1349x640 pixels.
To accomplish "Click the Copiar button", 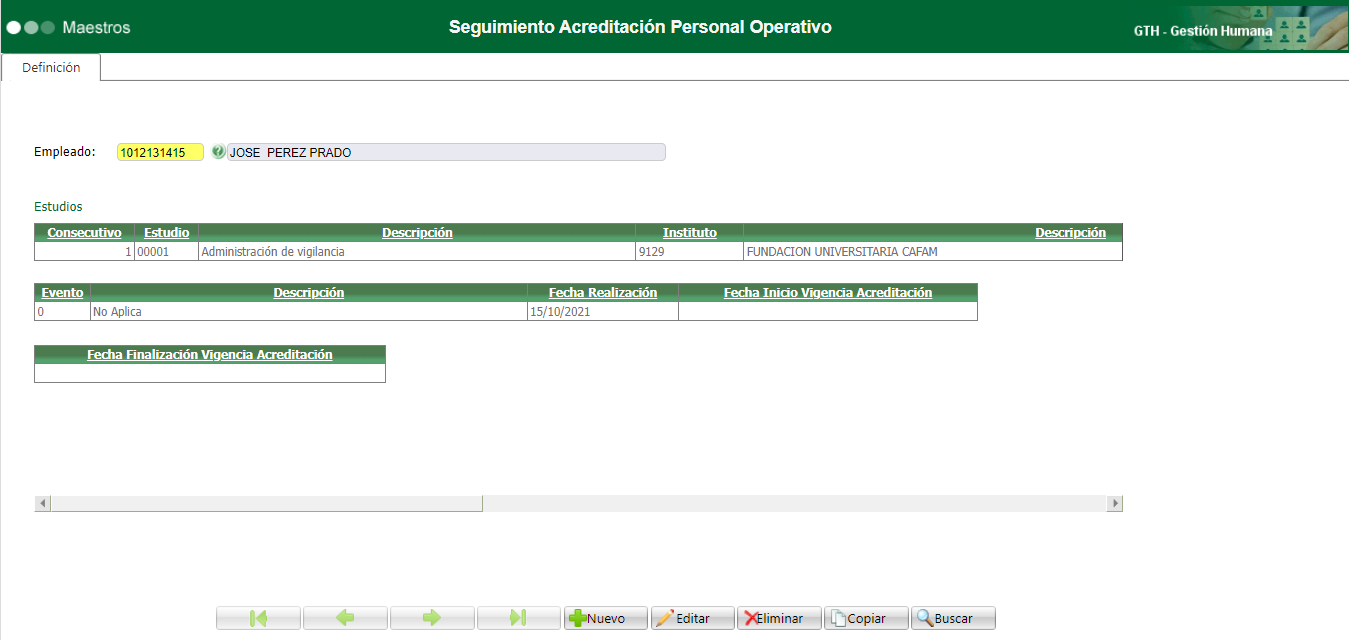I will (867, 618).
